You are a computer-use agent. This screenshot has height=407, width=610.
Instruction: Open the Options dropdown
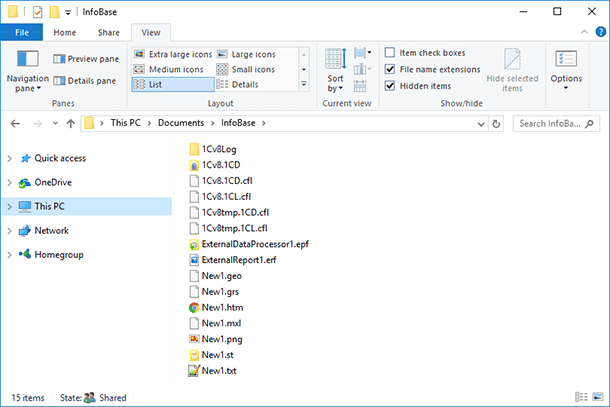(x=566, y=70)
